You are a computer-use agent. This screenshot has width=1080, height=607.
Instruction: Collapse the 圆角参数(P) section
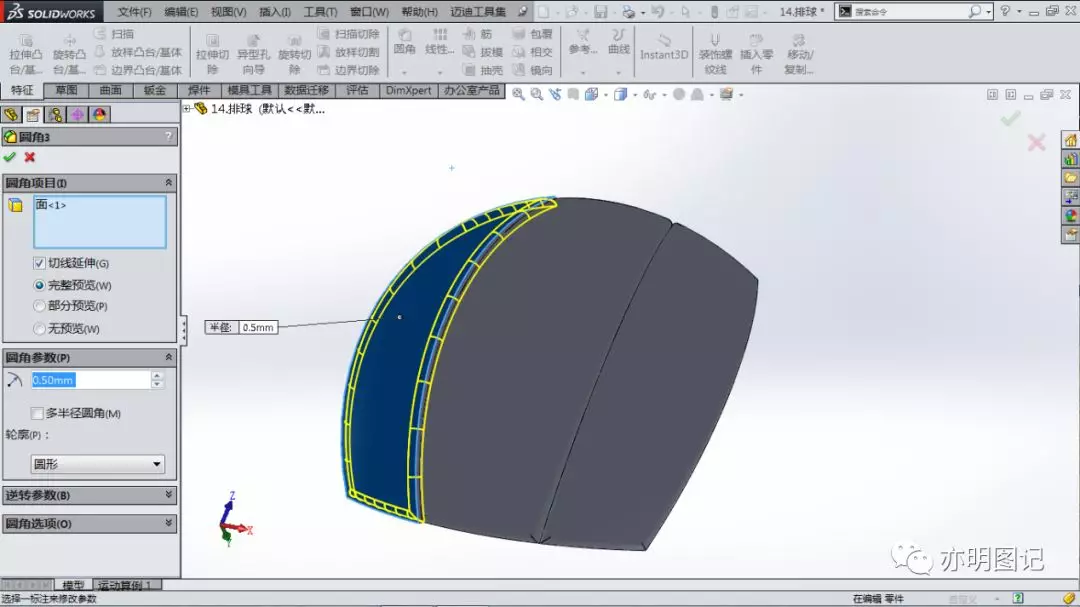click(x=169, y=357)
